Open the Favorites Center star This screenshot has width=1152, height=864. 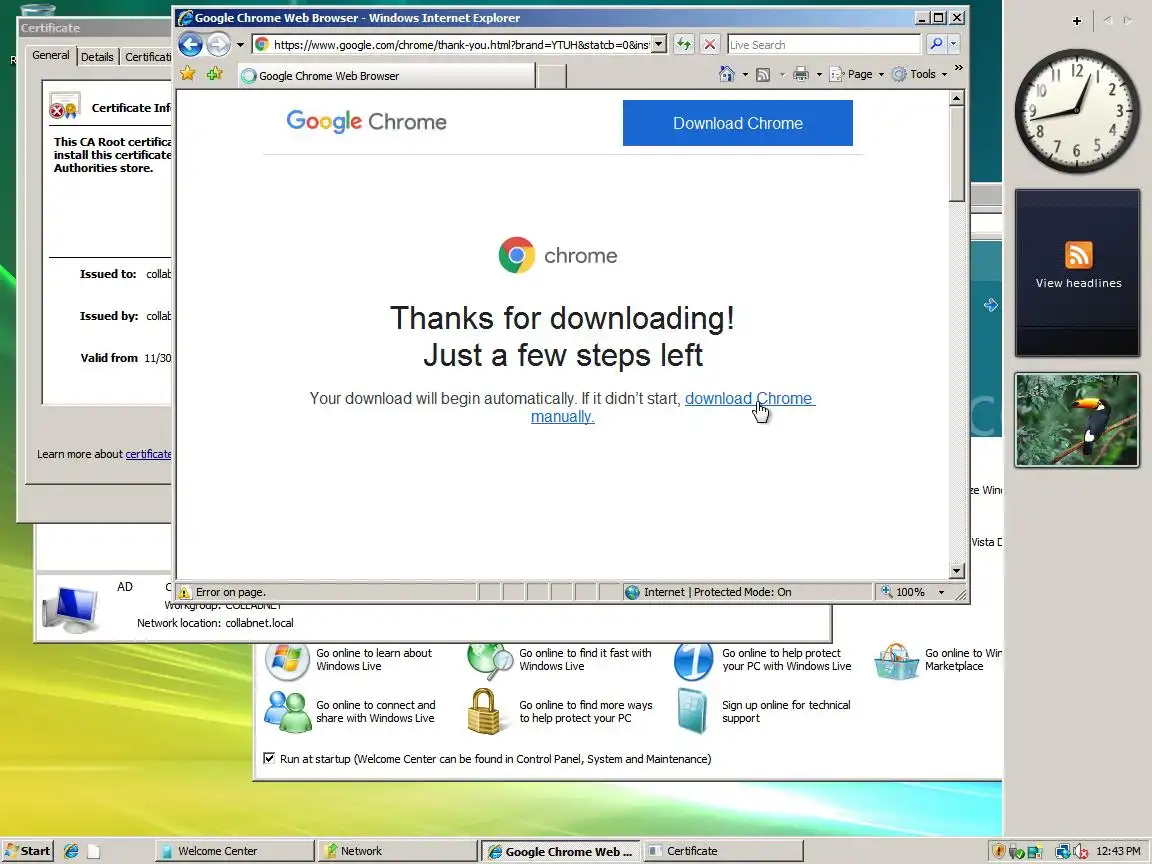(188, 73)
